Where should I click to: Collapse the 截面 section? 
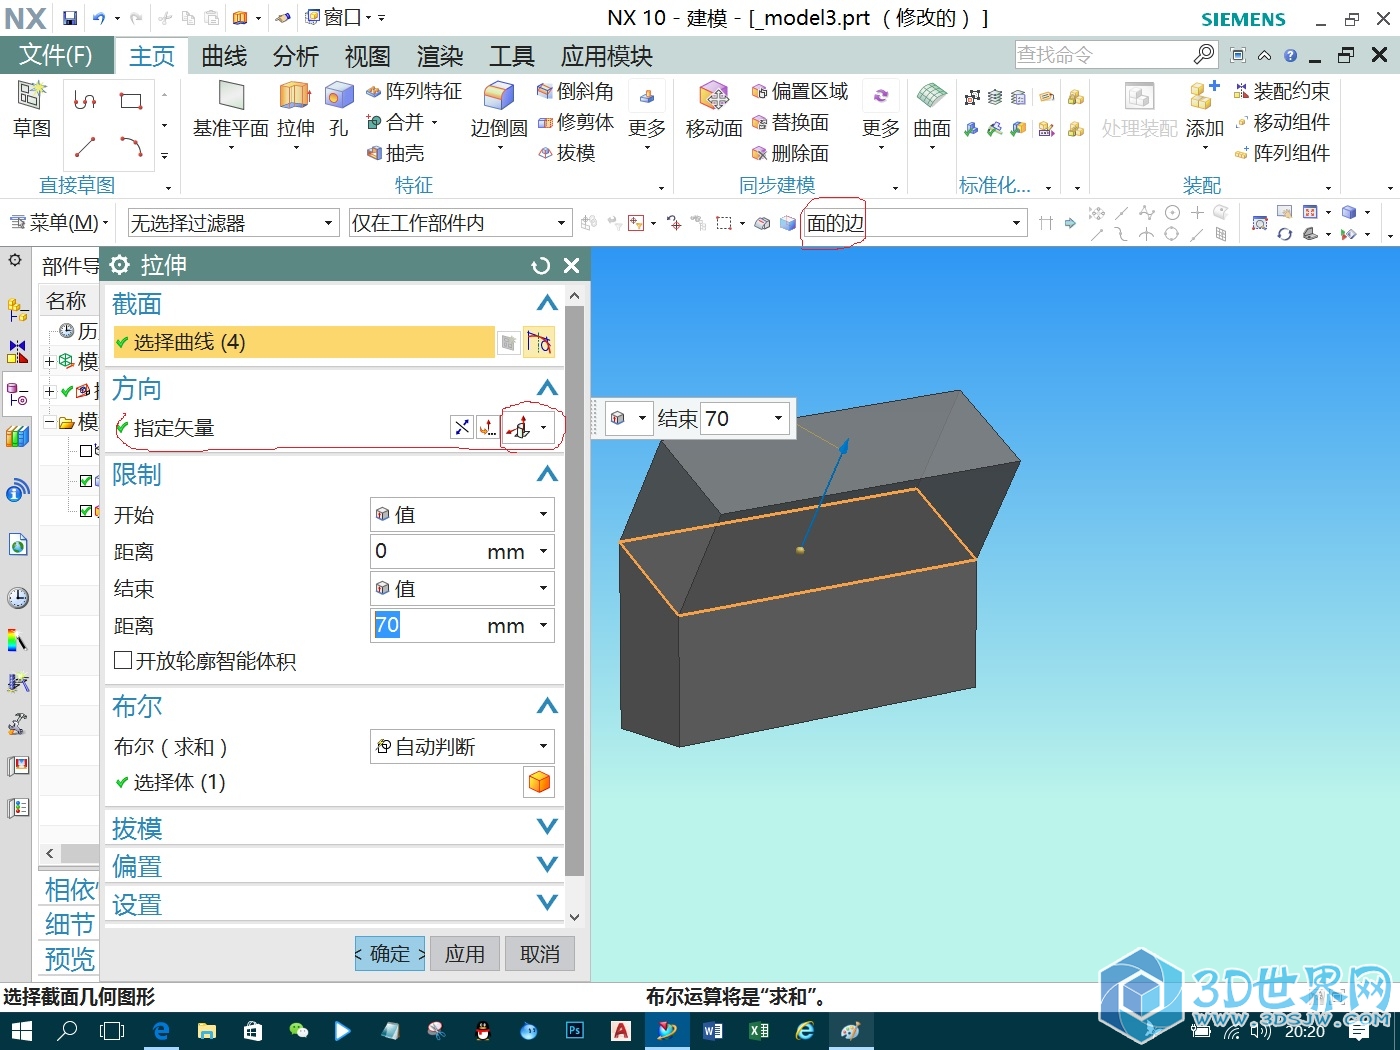click(x=547, y=303)
